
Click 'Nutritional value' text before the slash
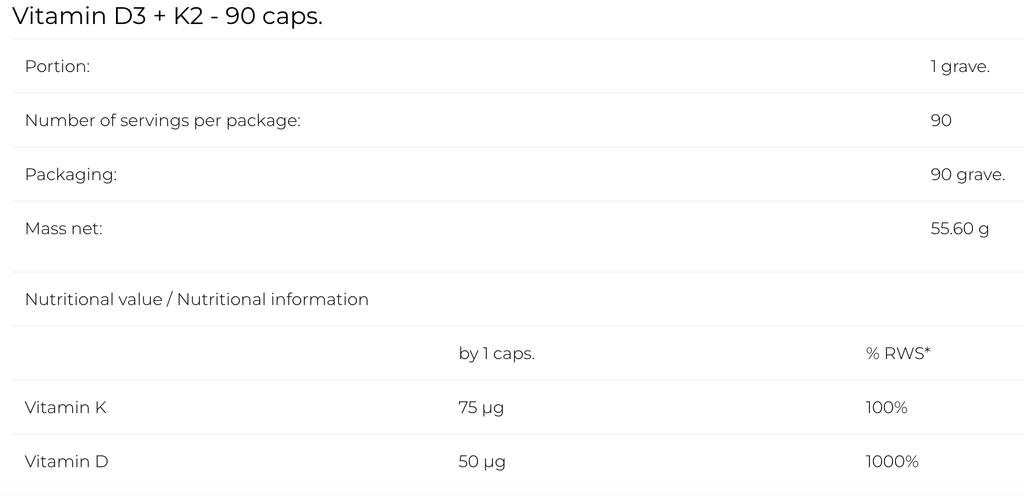[93, 299]
